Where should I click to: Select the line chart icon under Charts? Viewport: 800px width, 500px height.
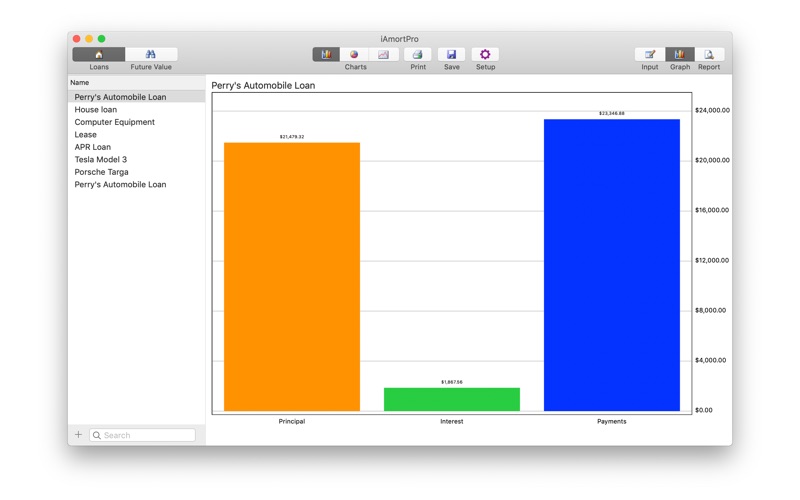383,54
